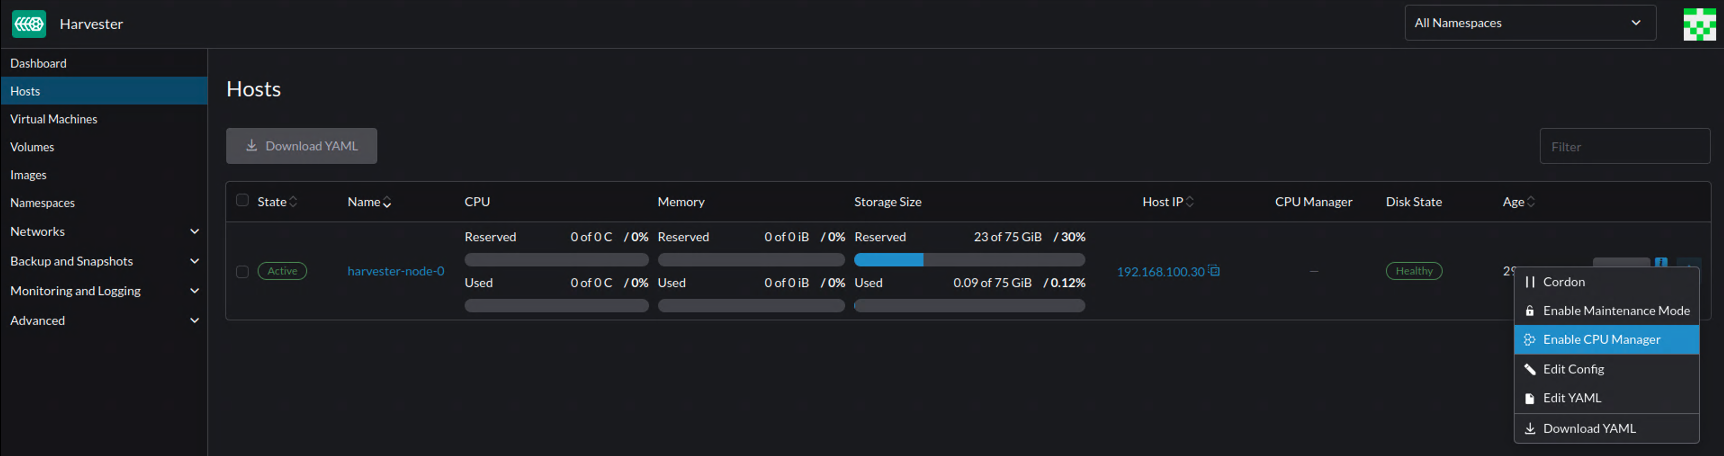Viewport: 1724px width, 456px height.
Task: Click the Enable Maintenance Mode lock icon
Action: click(x=1529, y=311)
